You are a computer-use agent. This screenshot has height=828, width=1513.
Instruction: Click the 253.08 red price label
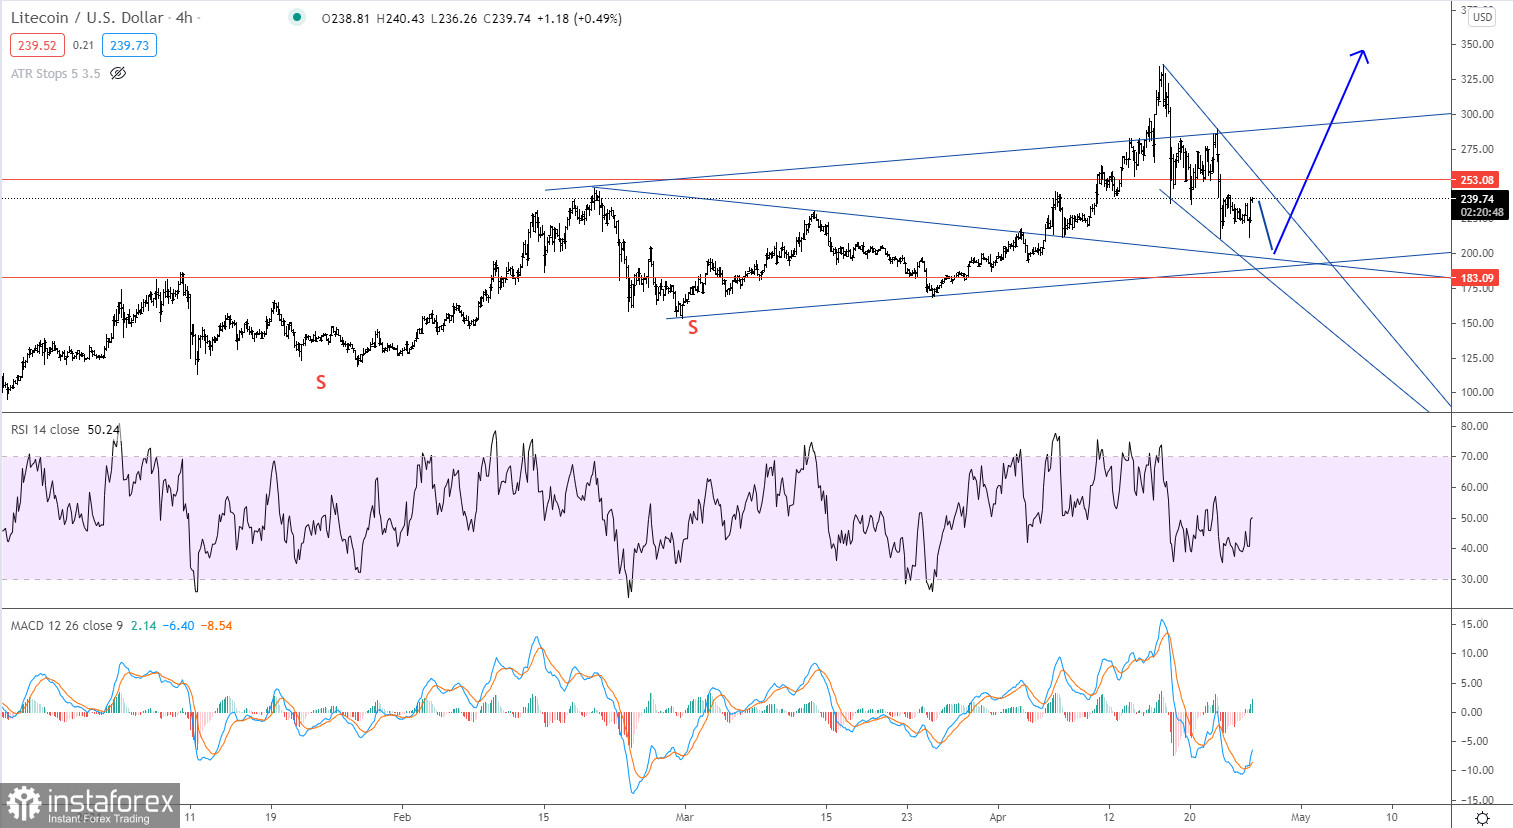pos(1476,180)
